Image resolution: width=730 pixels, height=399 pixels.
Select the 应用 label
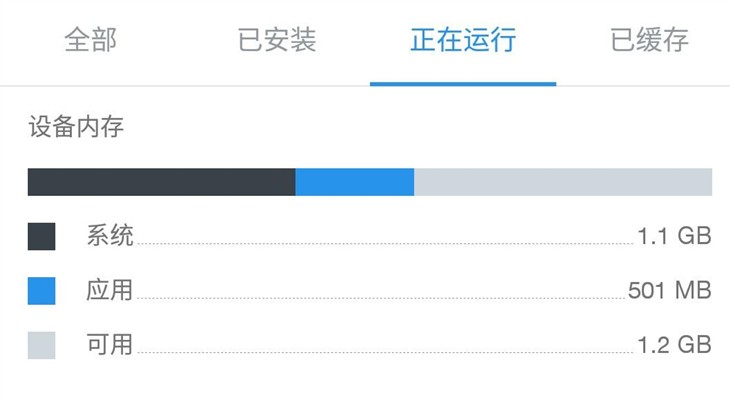coord(110,290)
